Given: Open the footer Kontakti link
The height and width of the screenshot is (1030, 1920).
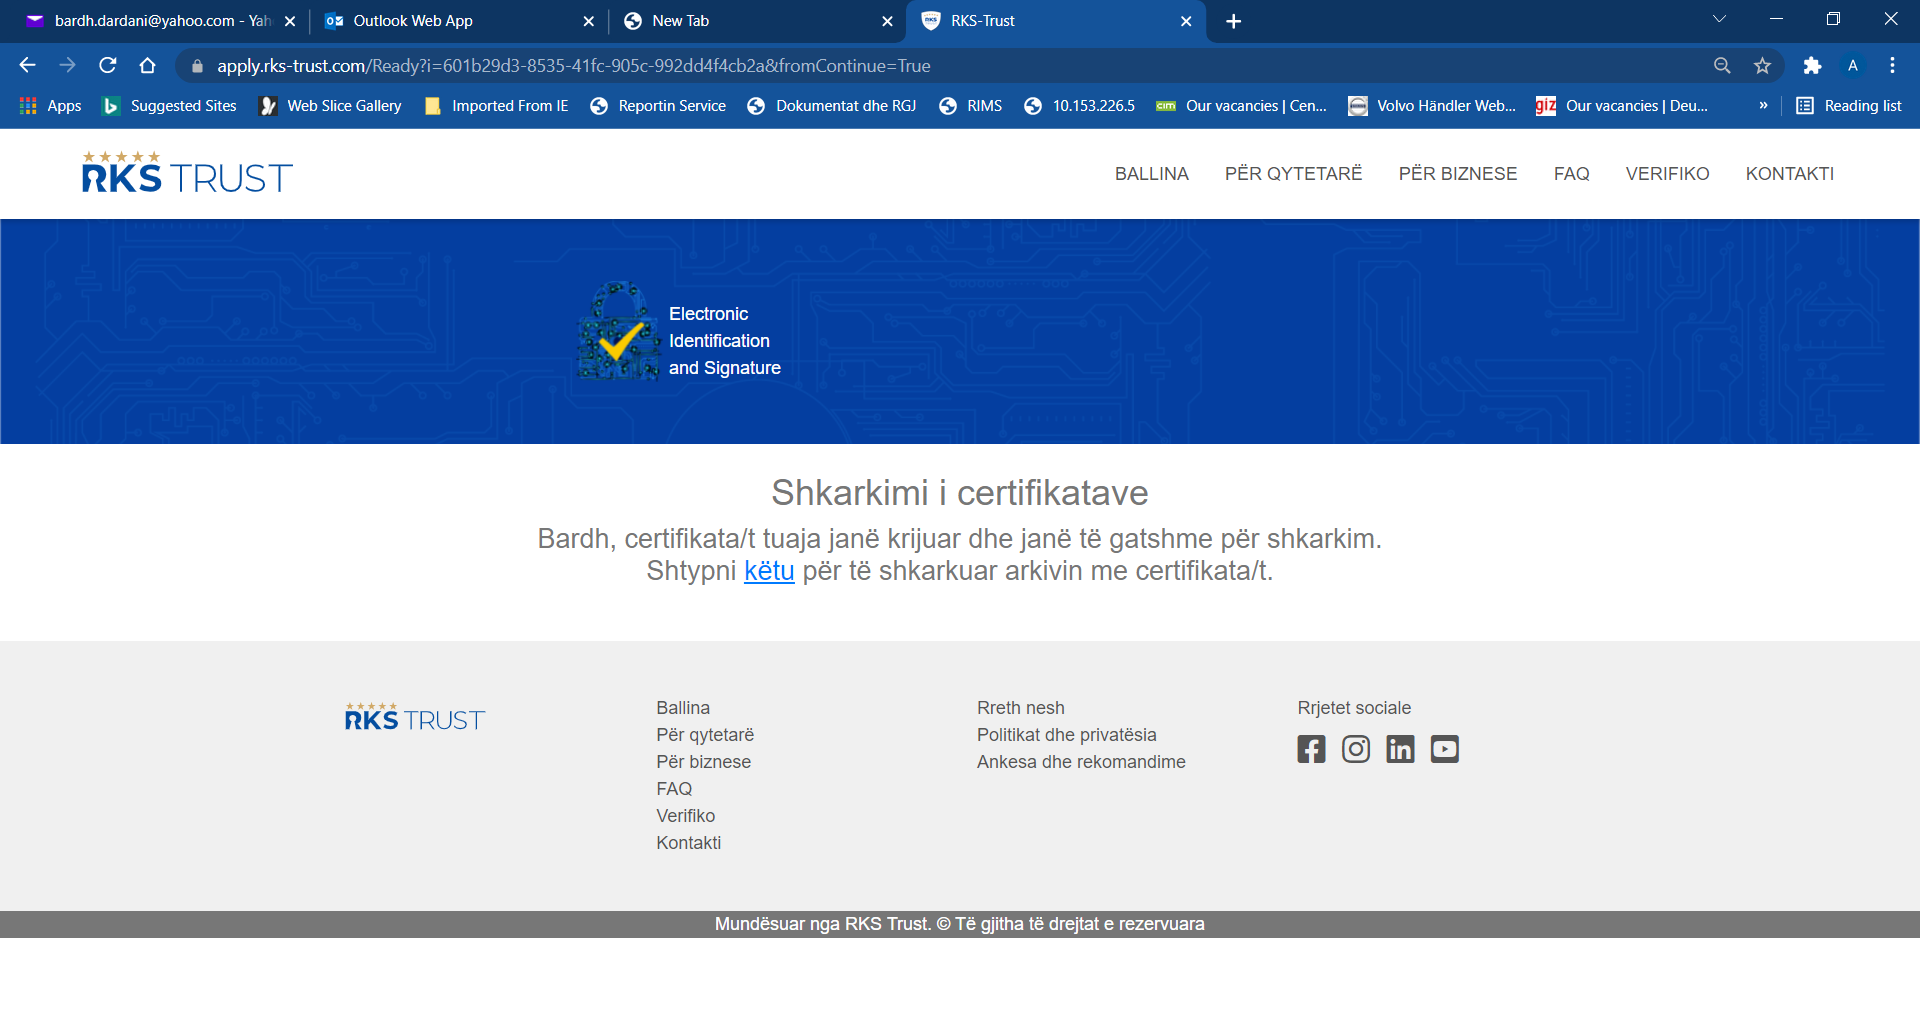Looking at the screenshot, I should 689,843.
